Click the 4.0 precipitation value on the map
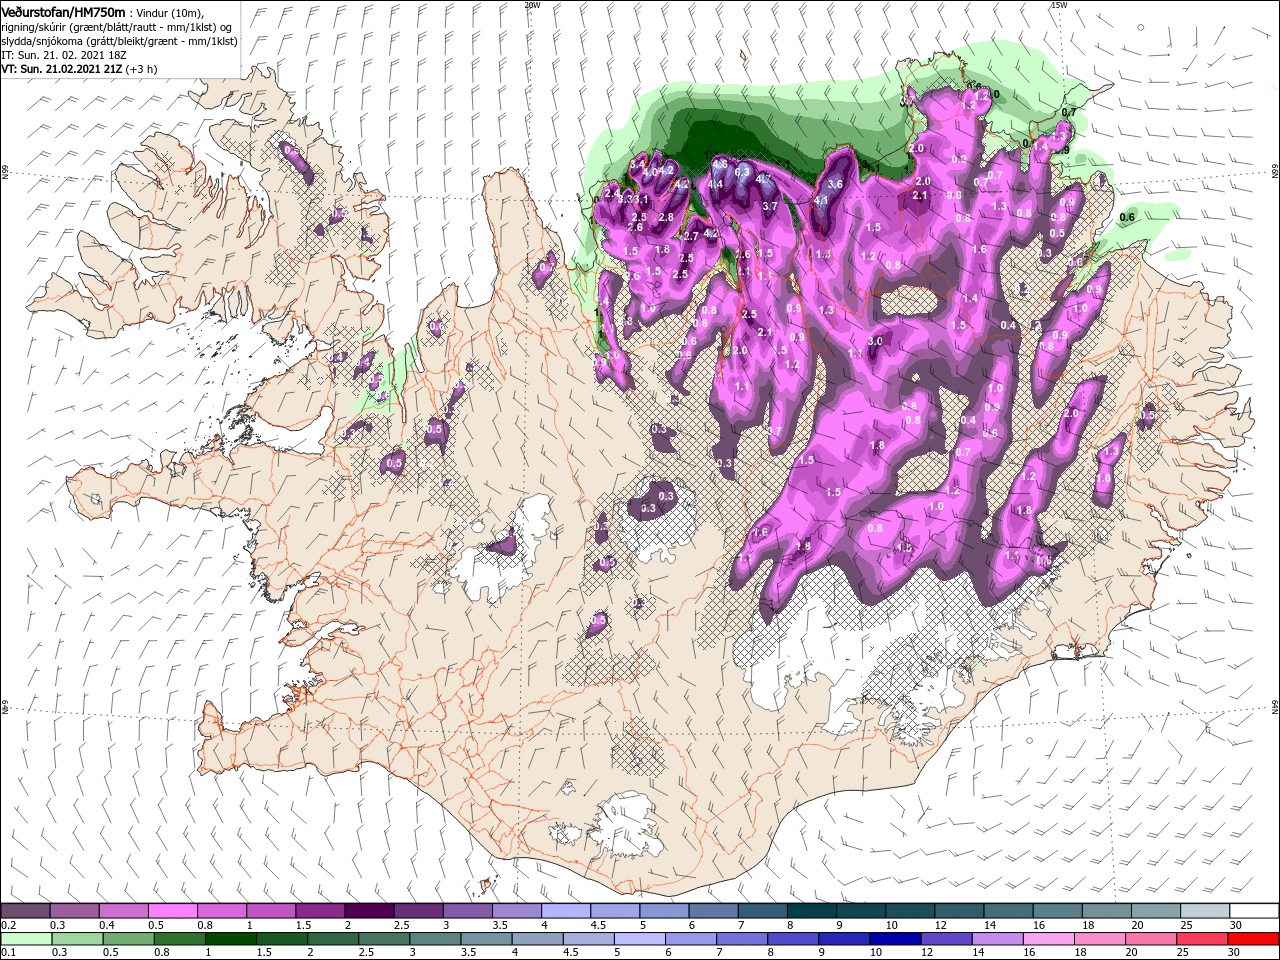1280x960 pixels. (x=650, y=172)
